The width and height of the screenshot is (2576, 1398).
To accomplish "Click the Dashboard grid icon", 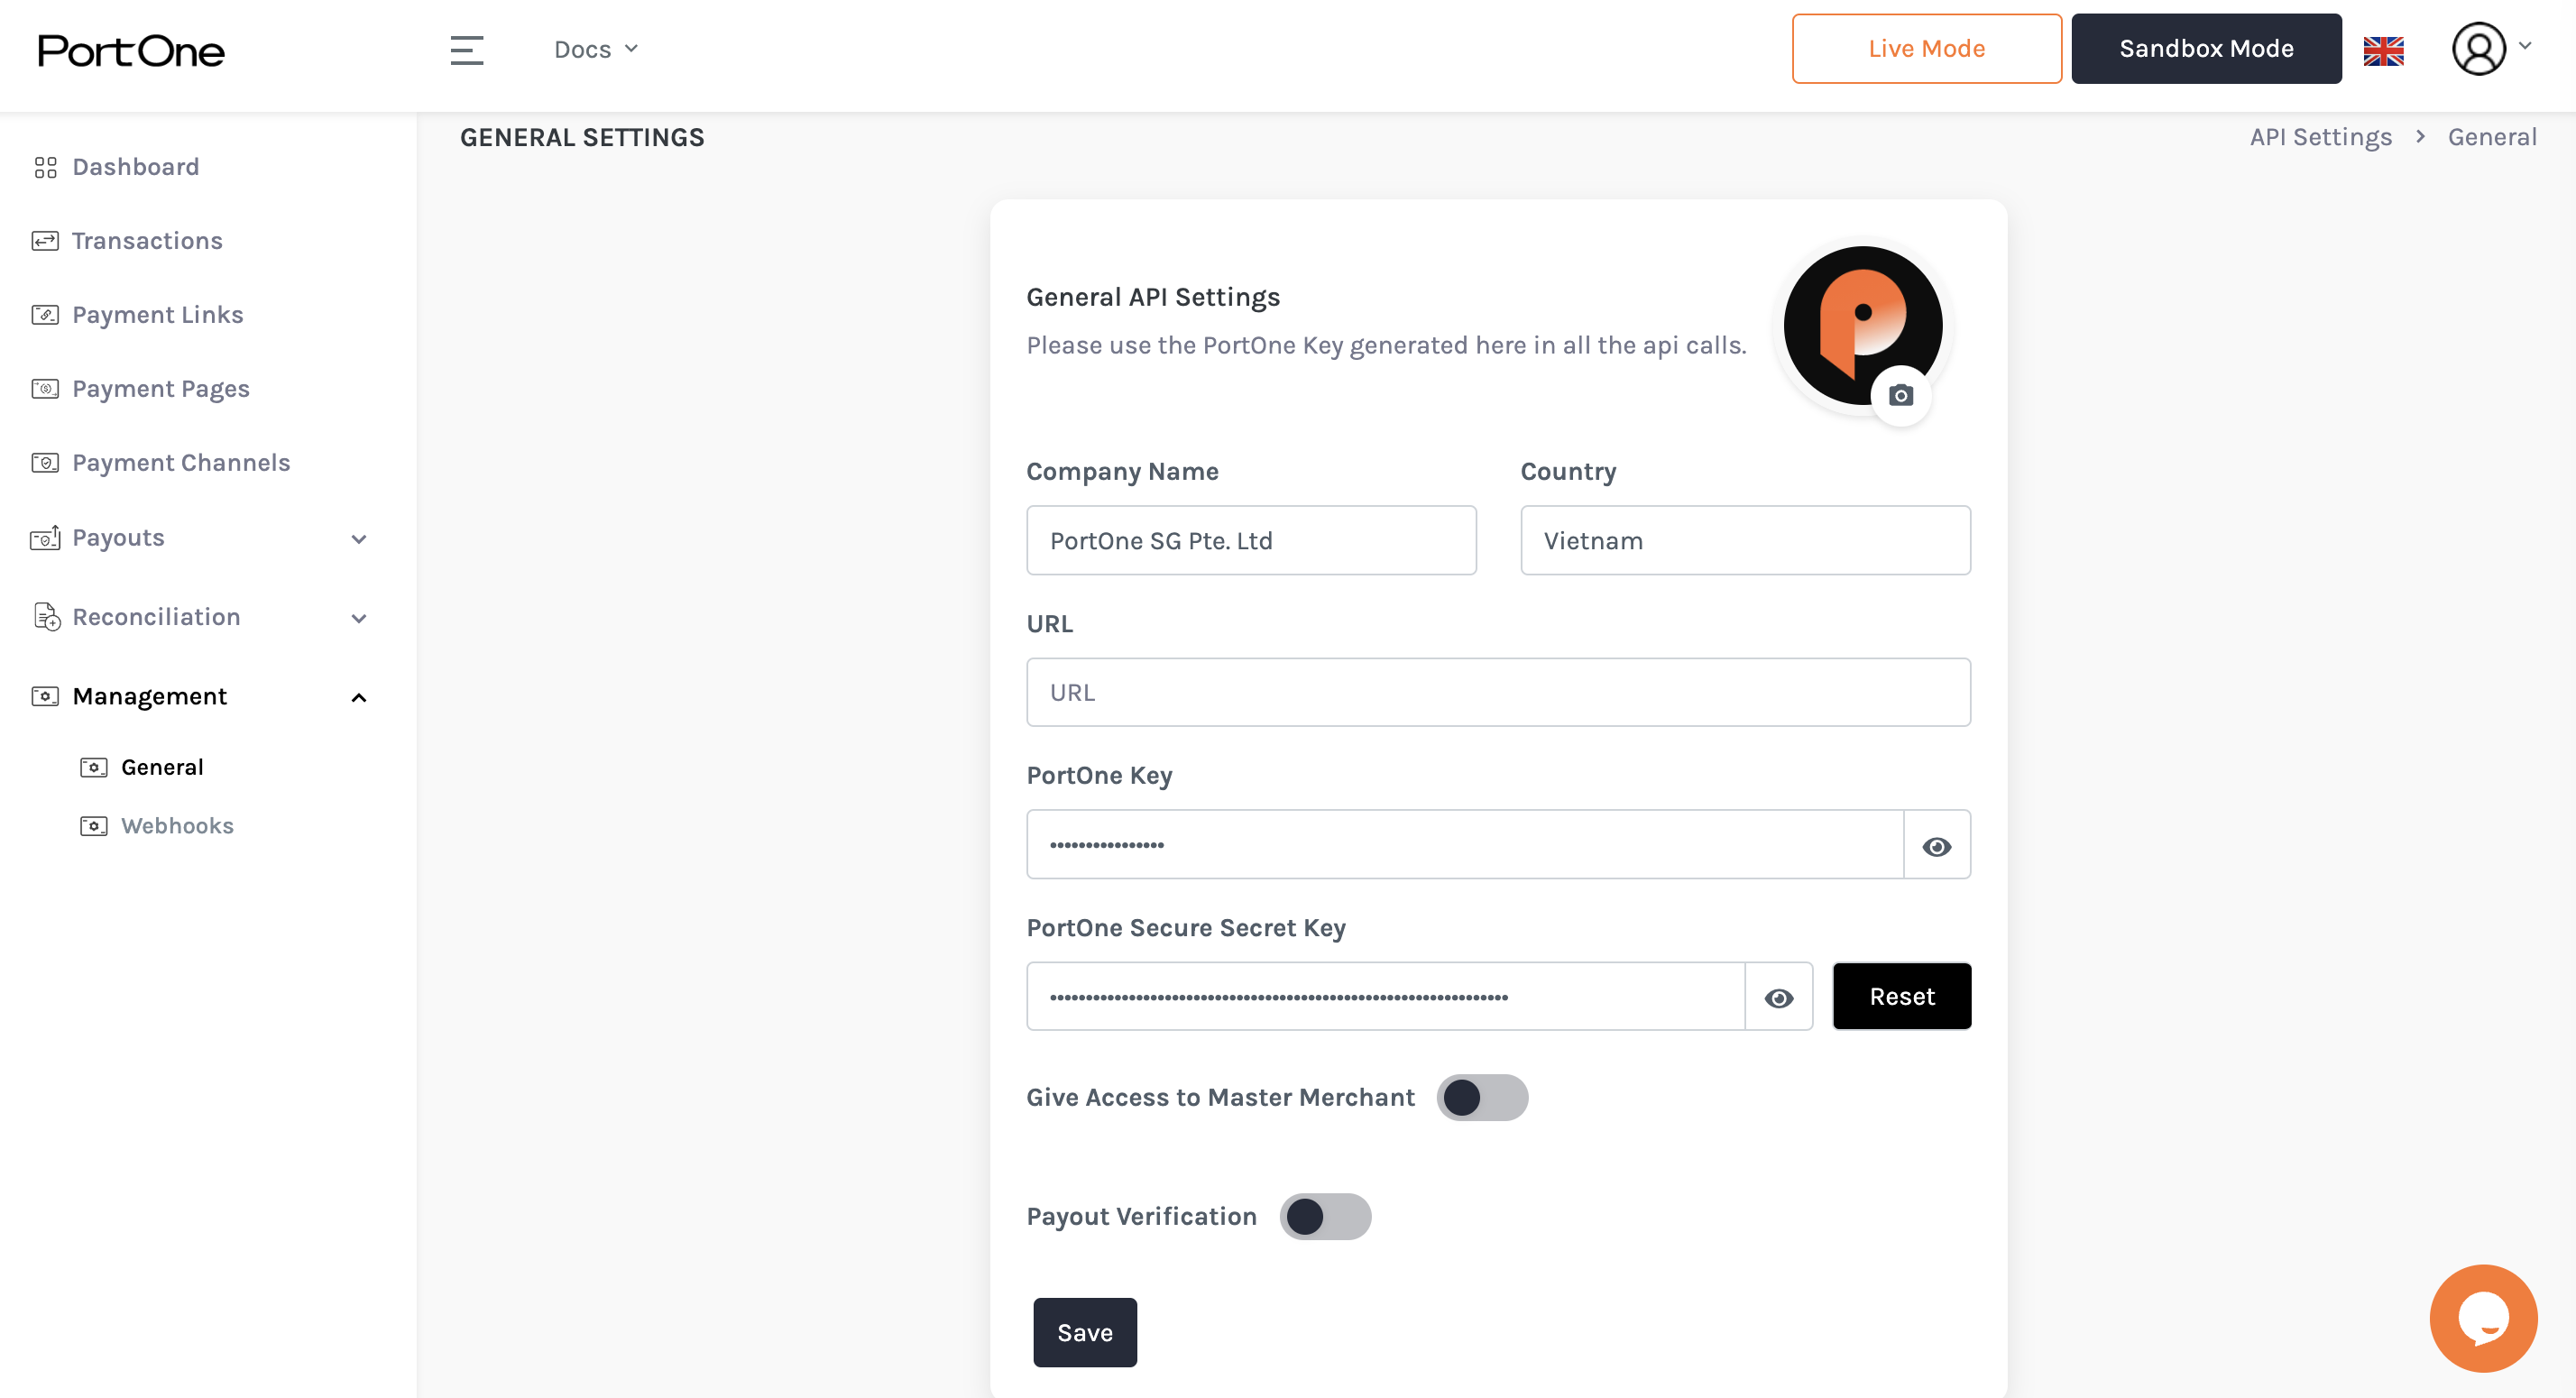I will pos(45,167).
